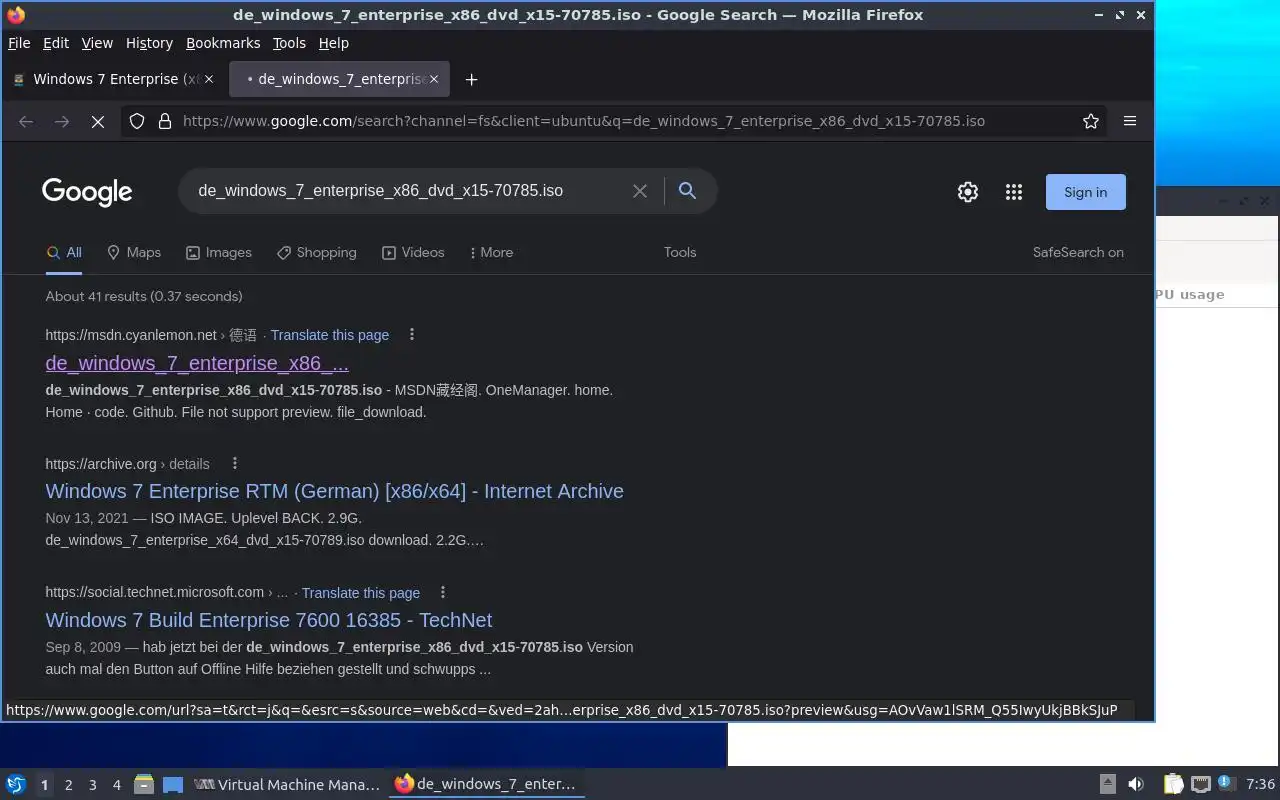Switch to workspace 3 in taskbar
Viewport: 1280px width, 800px height.
tap(92, 785)
